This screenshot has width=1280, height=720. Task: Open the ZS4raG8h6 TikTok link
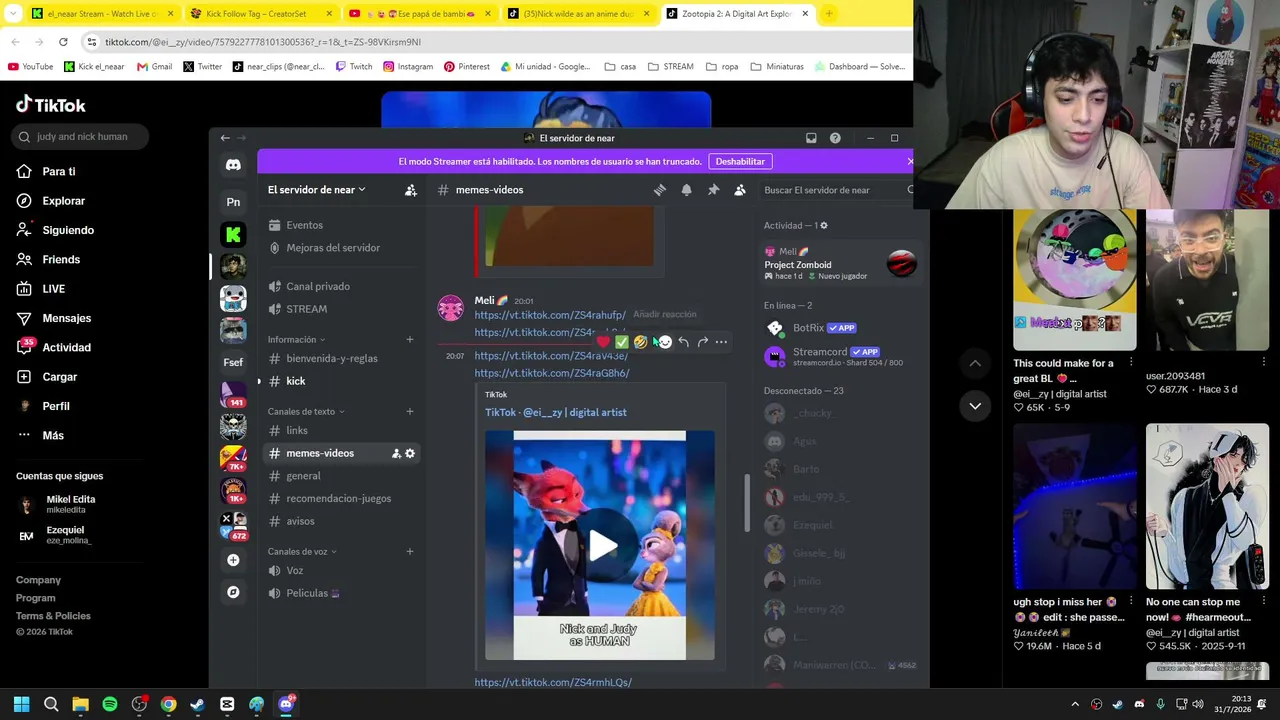pos(552,373)
